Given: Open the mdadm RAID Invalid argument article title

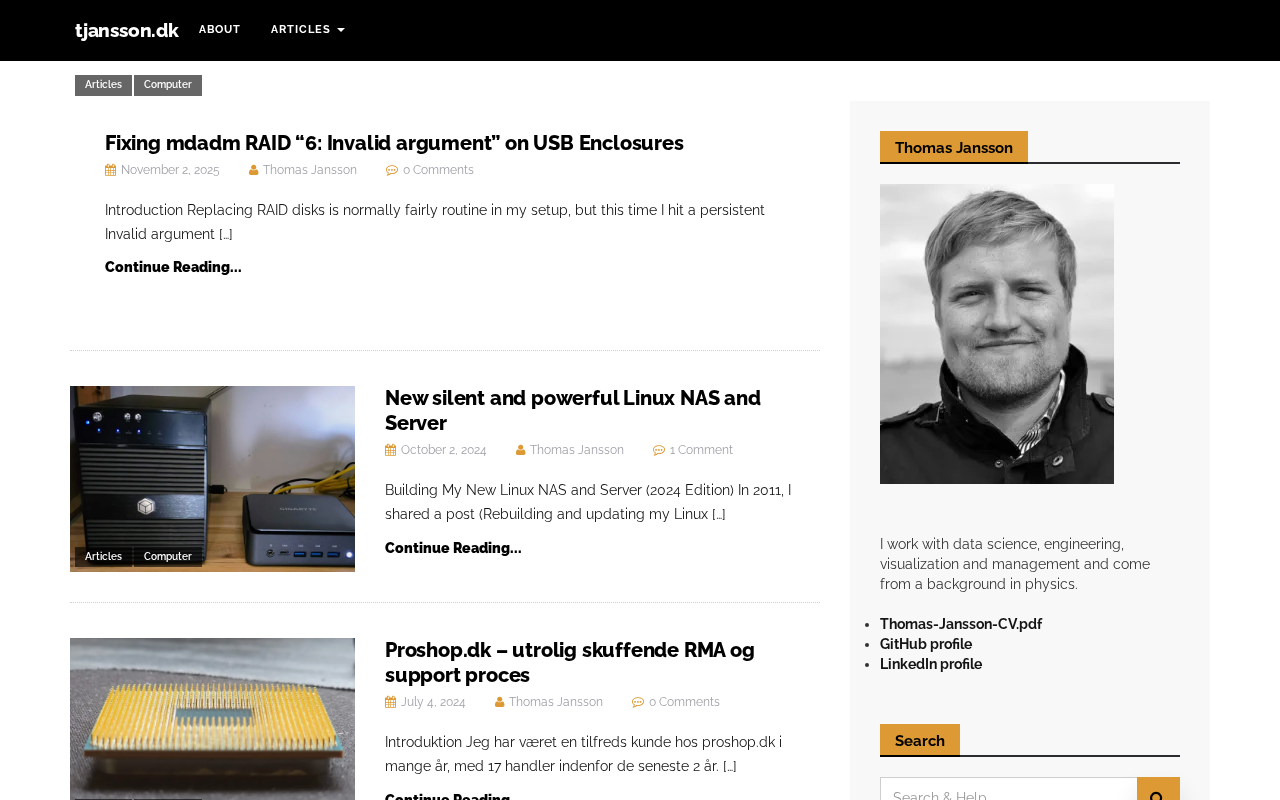Looking at the screenshot, I should 394,143.
